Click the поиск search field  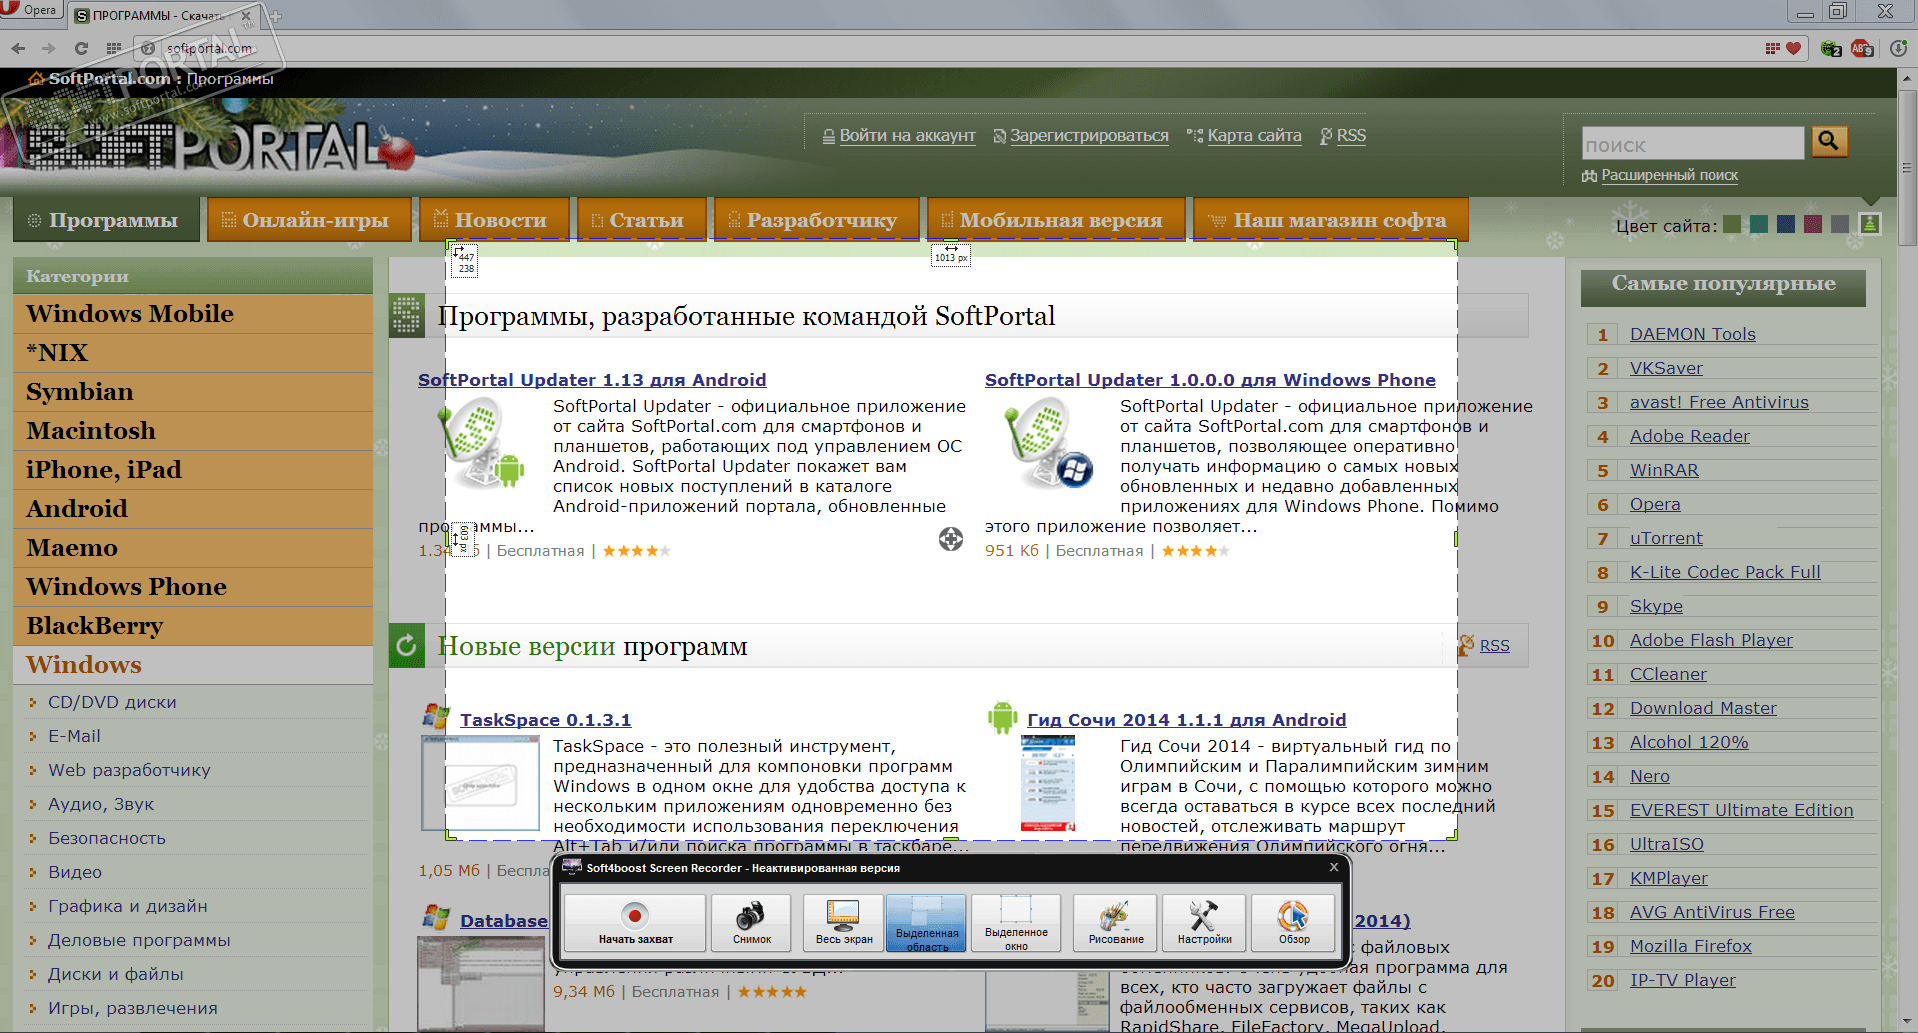[x=1692, y=144]
